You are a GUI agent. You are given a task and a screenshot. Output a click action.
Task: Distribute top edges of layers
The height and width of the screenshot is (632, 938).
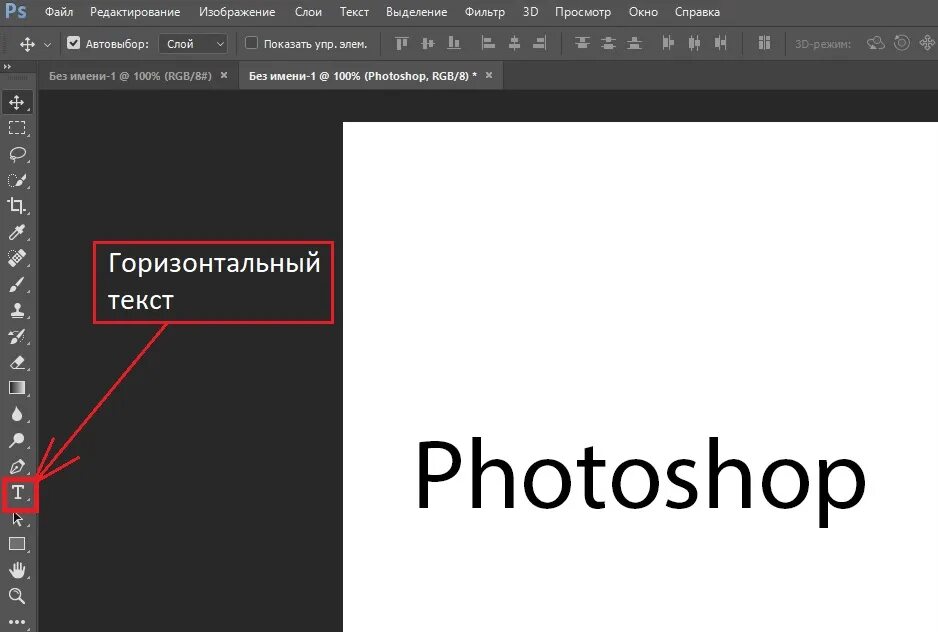pos(582,43)
